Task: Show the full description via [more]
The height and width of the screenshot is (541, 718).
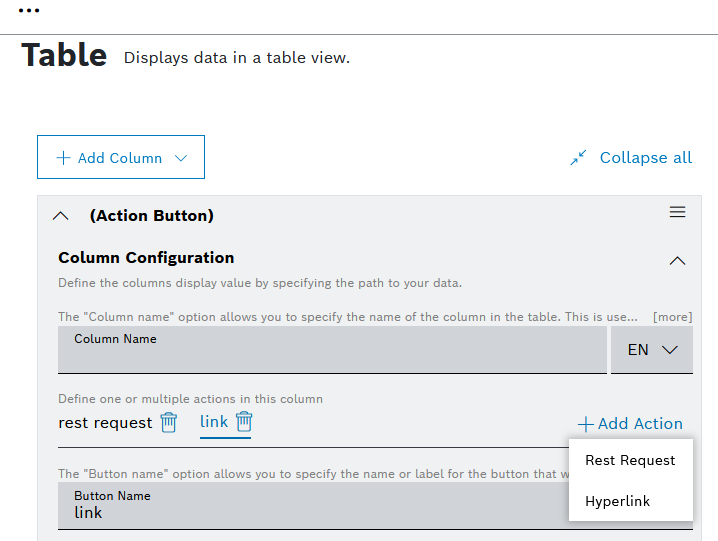Action: point(672,317)
